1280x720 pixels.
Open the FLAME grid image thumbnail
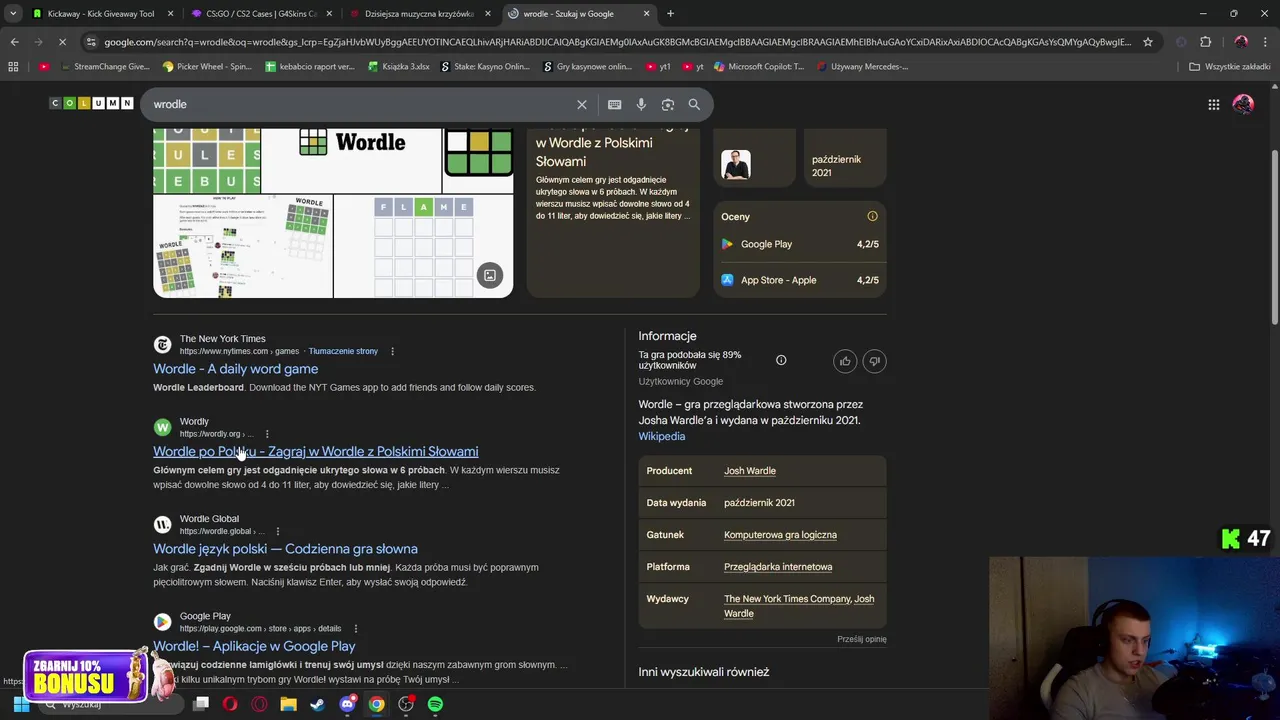pyautogui.click(x=423, y=247)
